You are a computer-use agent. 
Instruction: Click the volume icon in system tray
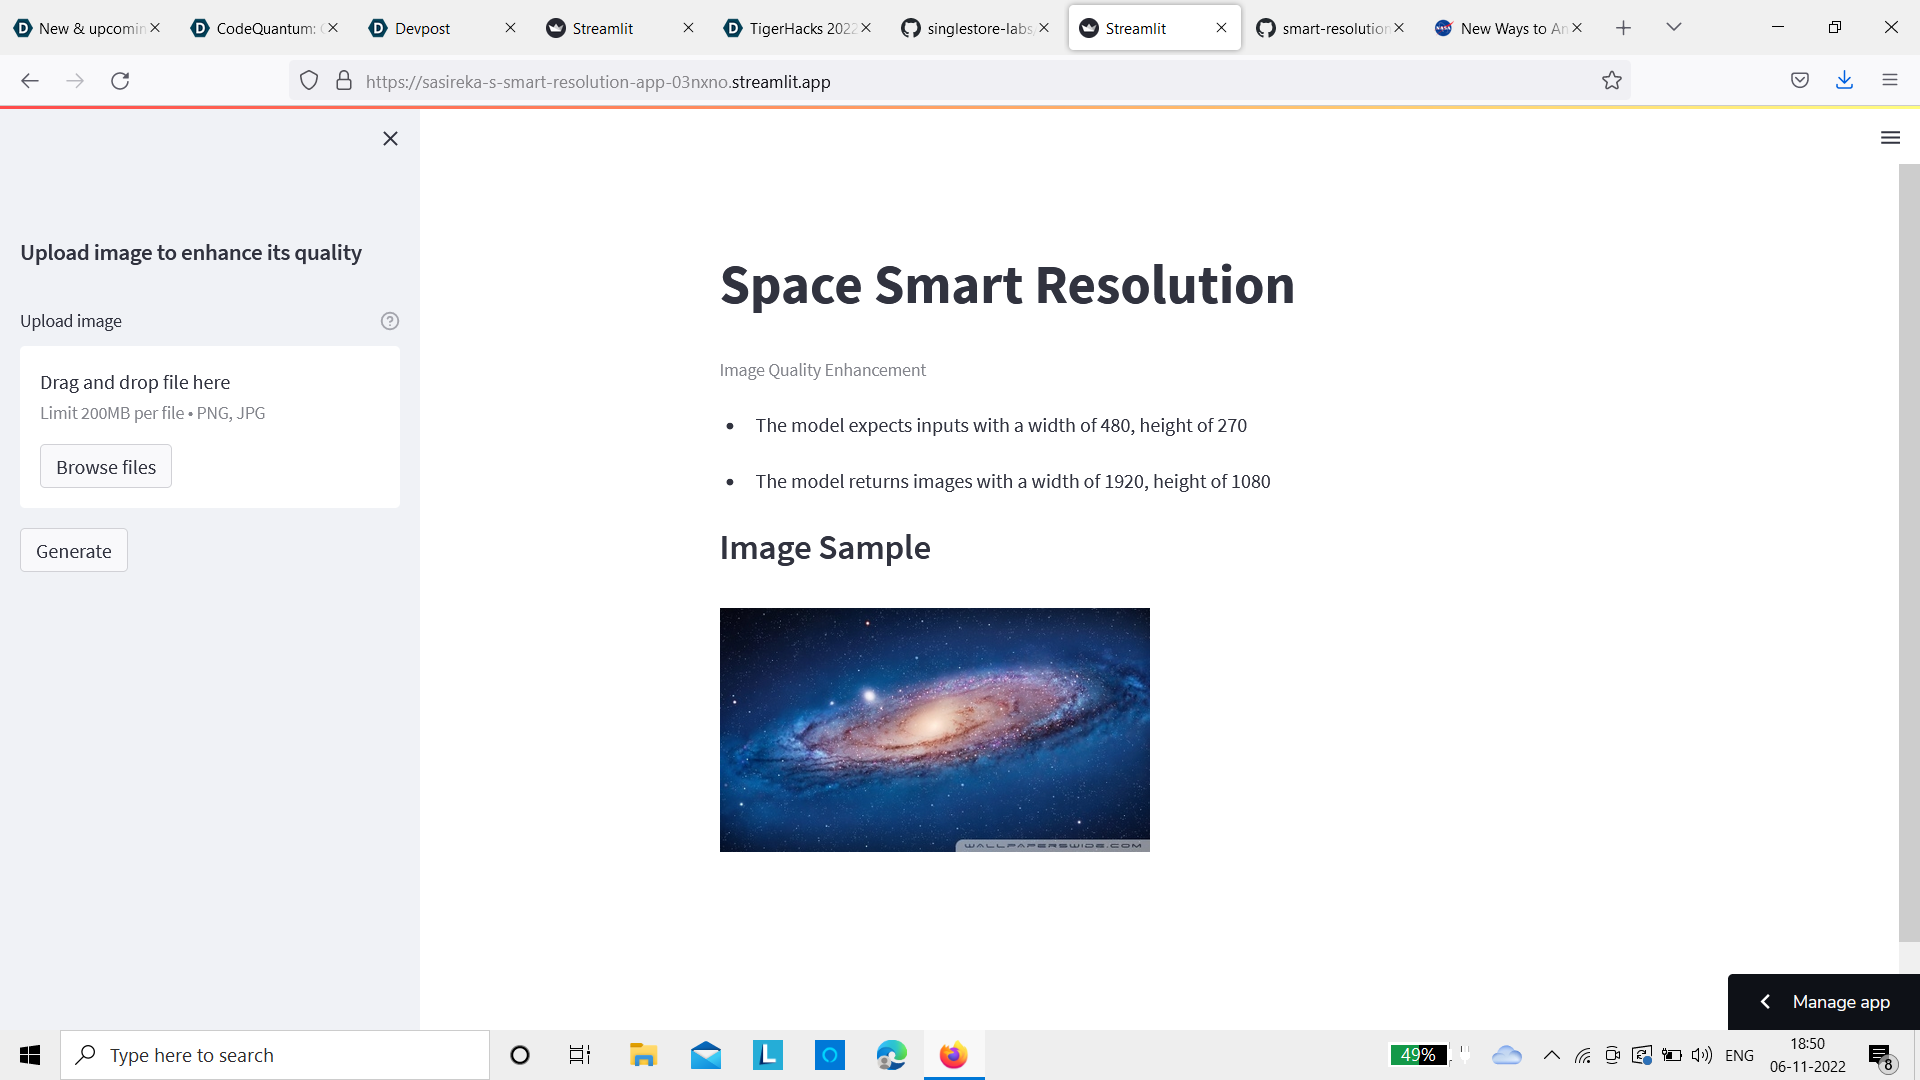coord(1703,1055)
